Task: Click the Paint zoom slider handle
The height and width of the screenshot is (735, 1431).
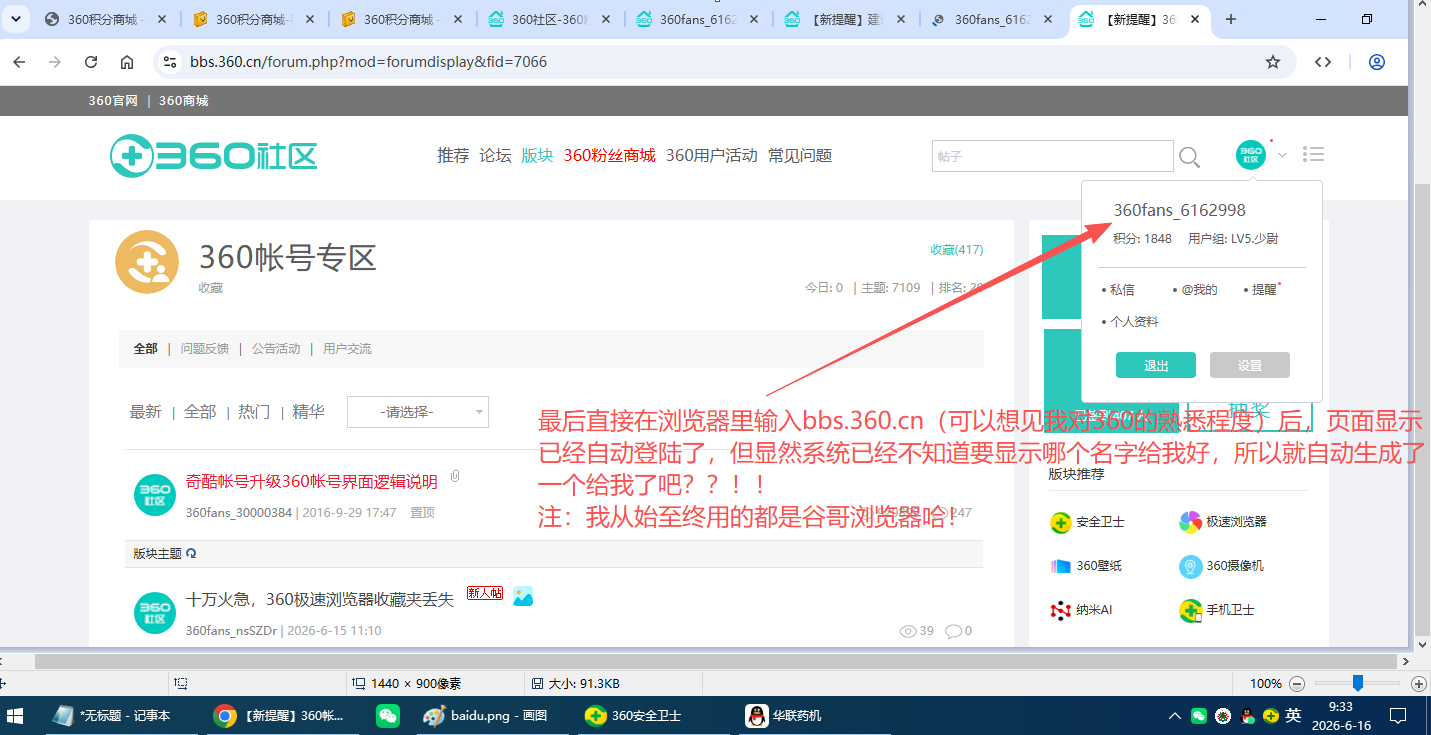Action: click(x=1358, y=683)
